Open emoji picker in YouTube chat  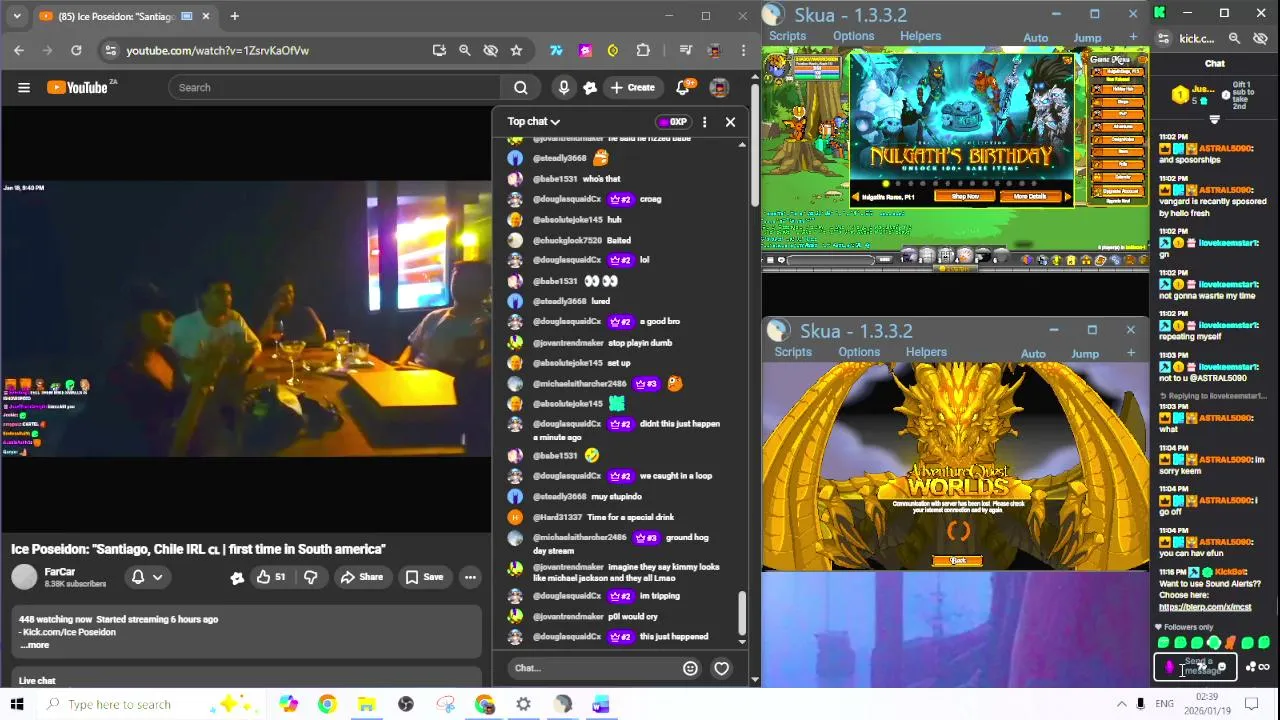pyautogui.click(x=690, y=668)
